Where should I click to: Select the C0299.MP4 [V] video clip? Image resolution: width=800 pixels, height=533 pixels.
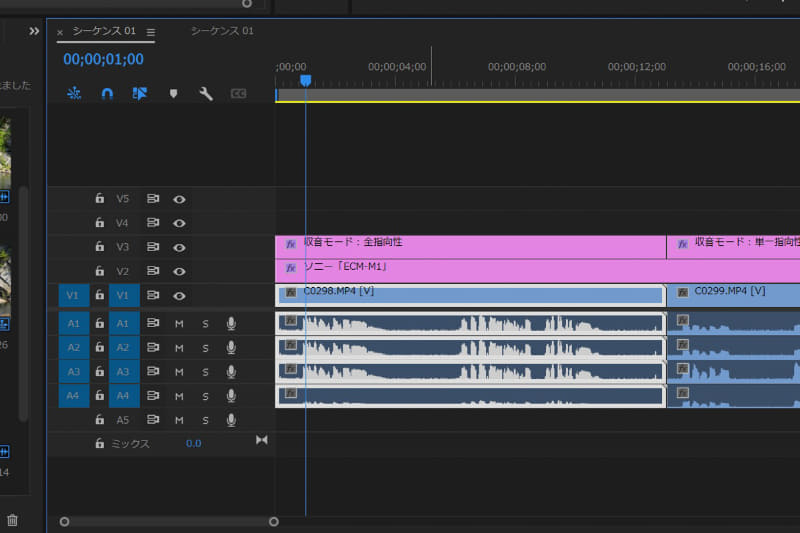pos(734,295)
